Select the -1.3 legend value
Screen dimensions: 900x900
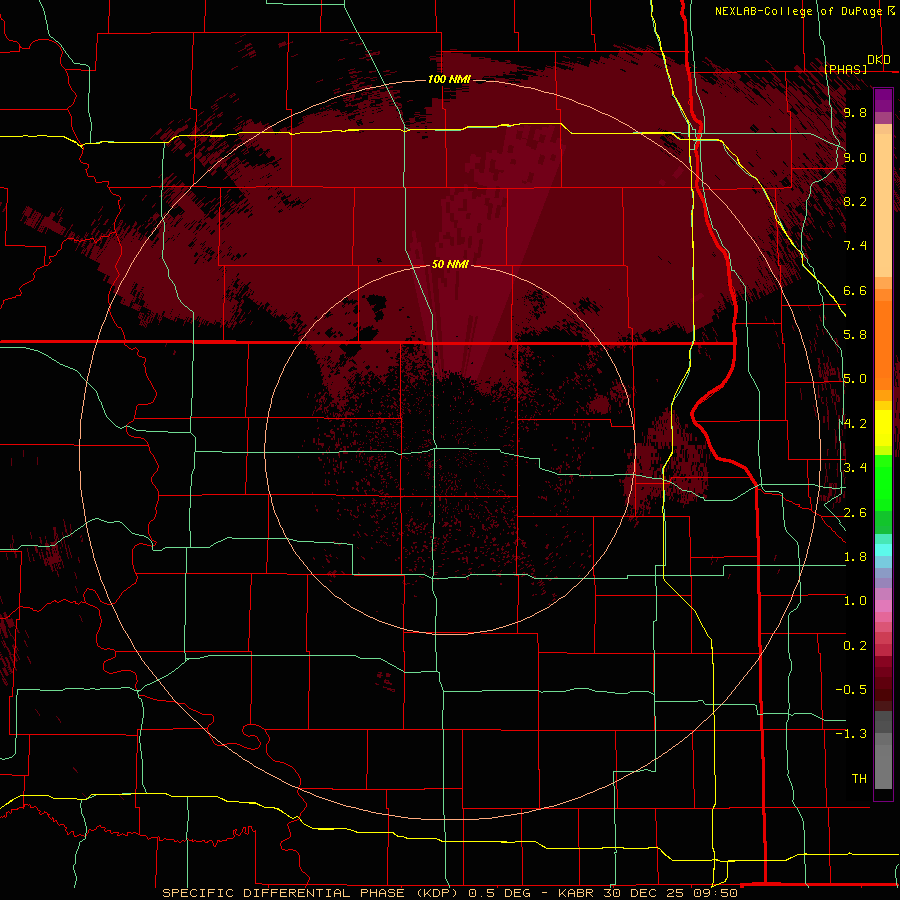[x=851, y=734]
